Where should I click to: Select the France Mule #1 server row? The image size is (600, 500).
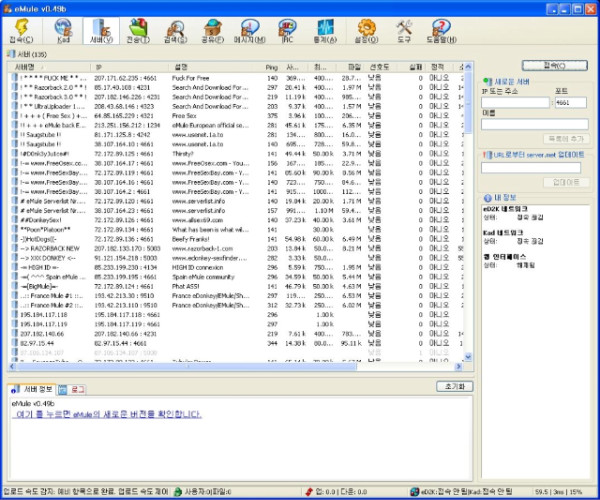coord(236,296)
